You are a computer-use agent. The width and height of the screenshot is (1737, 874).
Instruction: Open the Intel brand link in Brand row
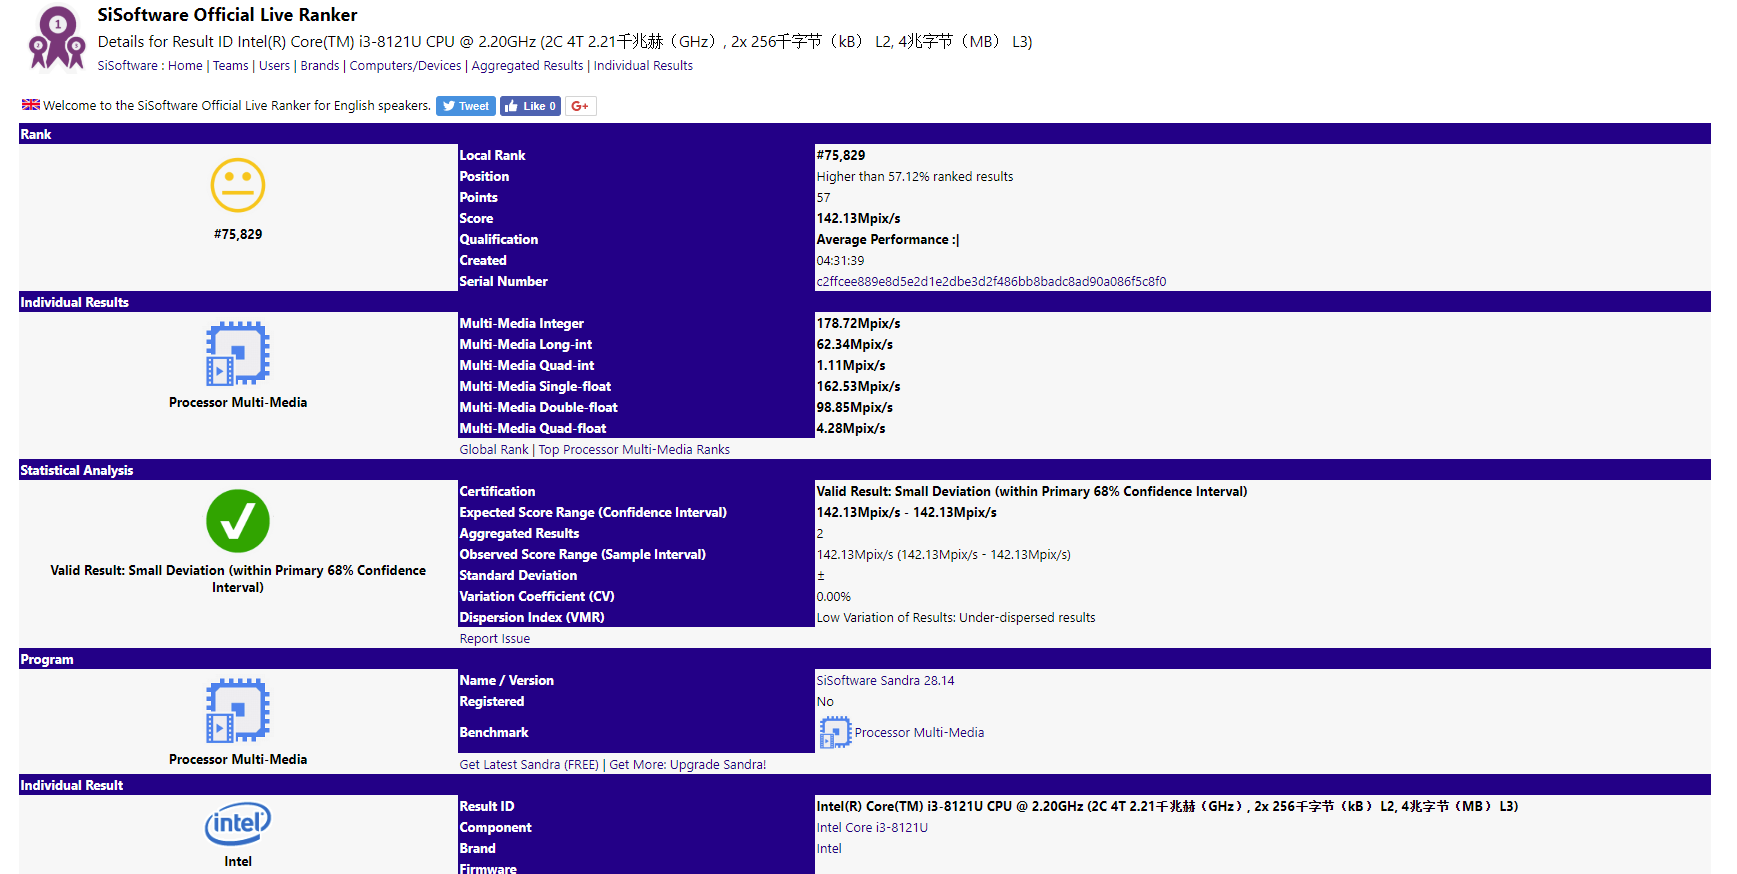829,849
